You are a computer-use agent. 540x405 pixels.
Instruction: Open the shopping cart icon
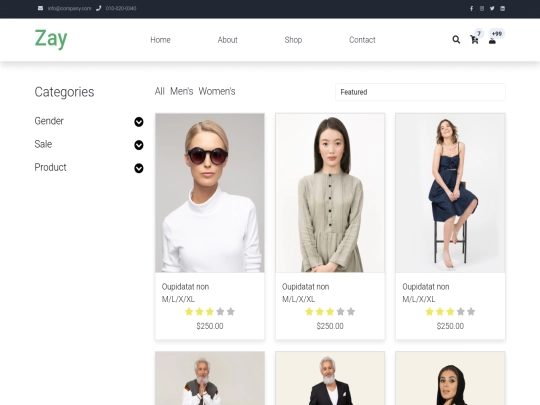[474, 40]
